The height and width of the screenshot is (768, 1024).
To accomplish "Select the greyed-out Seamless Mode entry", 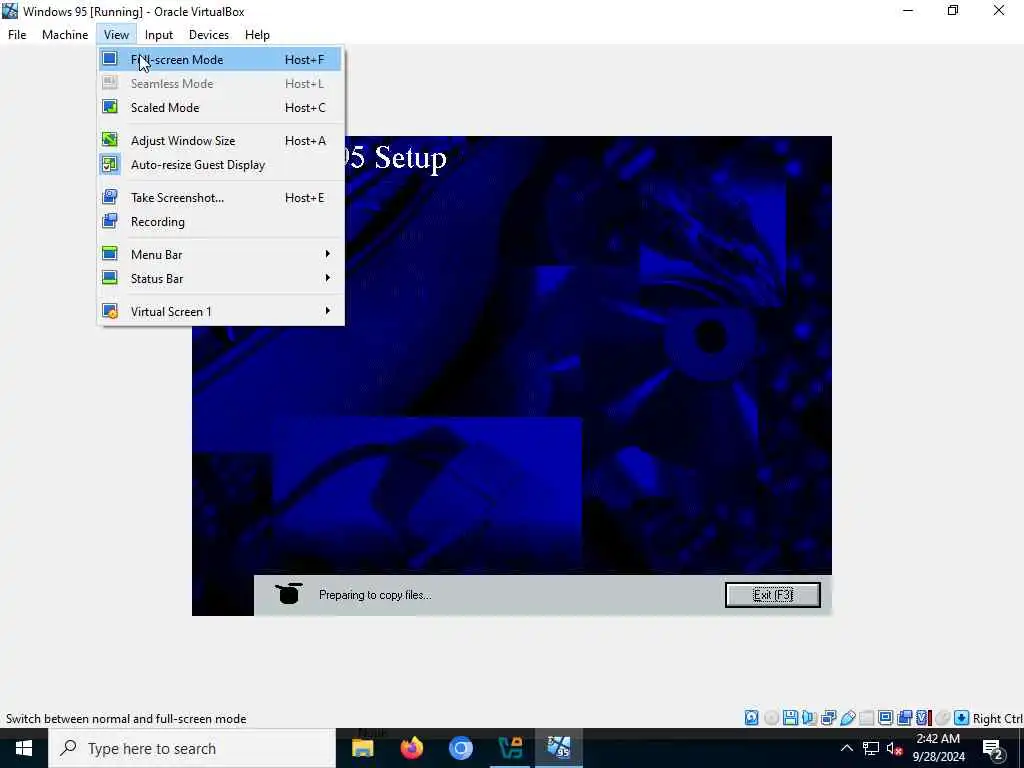I will [220, 84].
